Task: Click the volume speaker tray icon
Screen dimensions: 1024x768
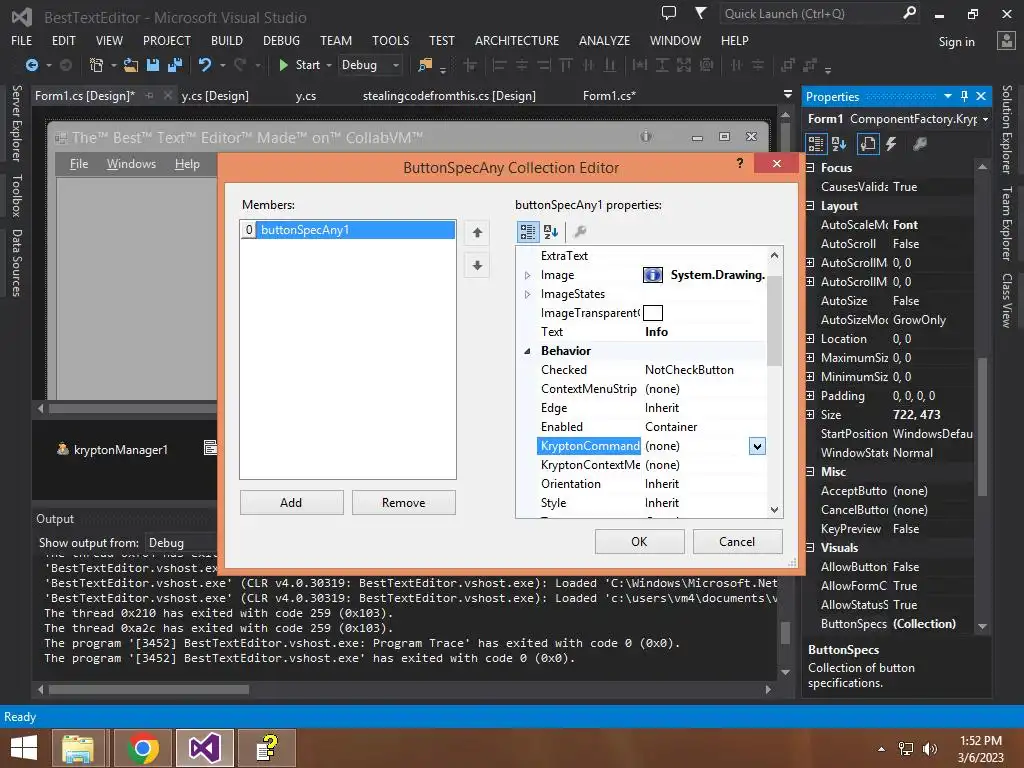Action: [x=929, y=749]
